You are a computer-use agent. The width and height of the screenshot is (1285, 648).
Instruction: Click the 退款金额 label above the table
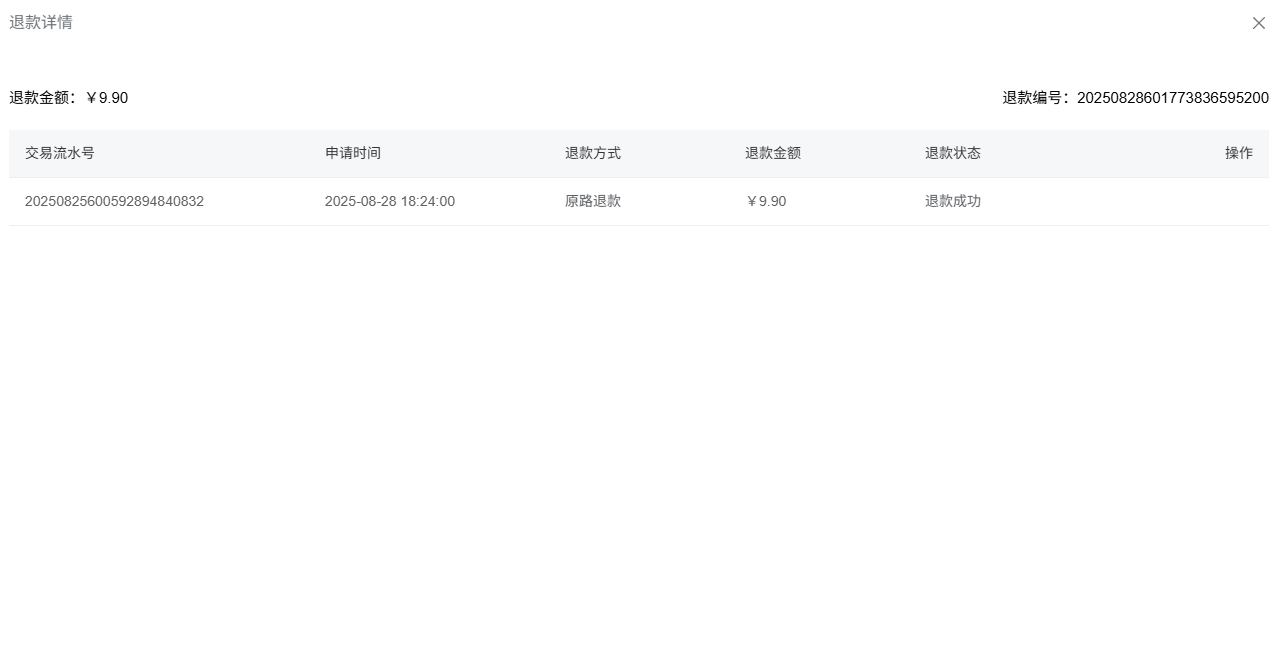click(x=41, y=98)
